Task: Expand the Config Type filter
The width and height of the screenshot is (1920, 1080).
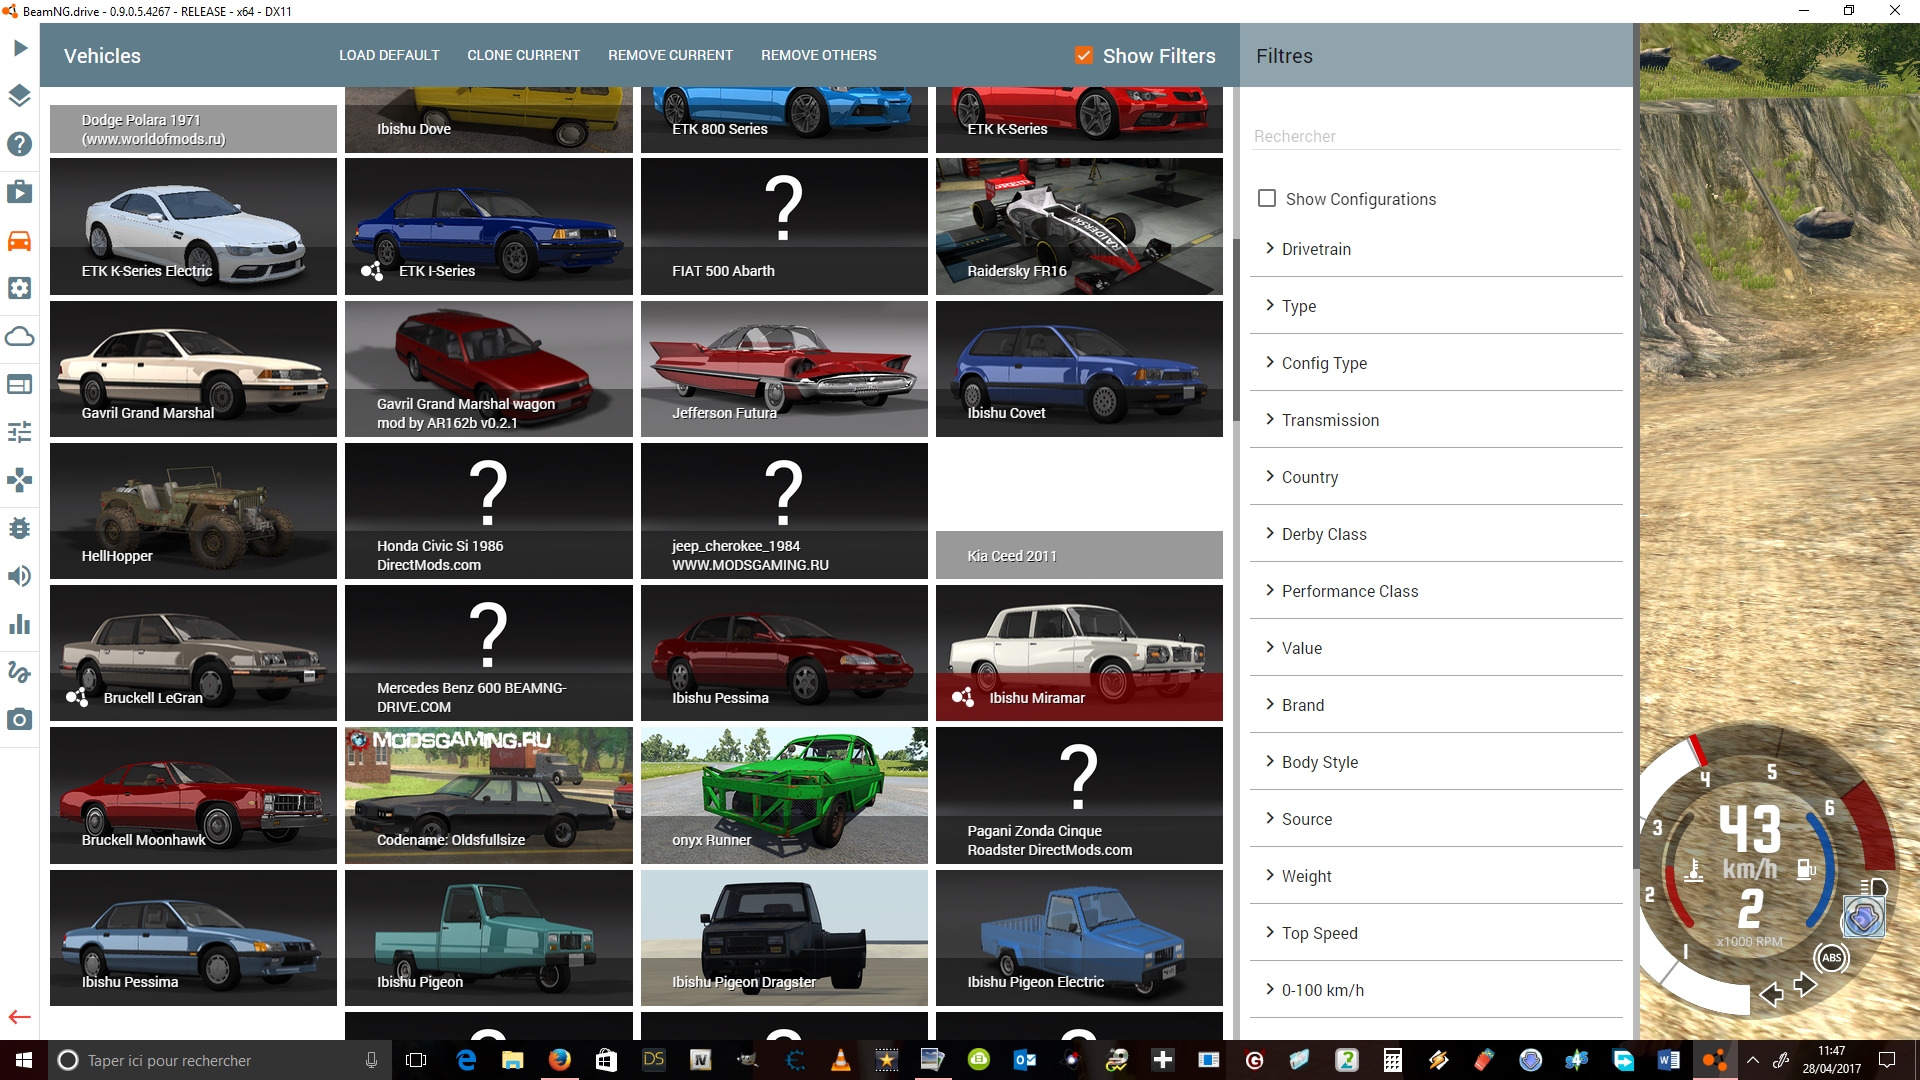Action: pyautogui.click(x=1436, y=363)
